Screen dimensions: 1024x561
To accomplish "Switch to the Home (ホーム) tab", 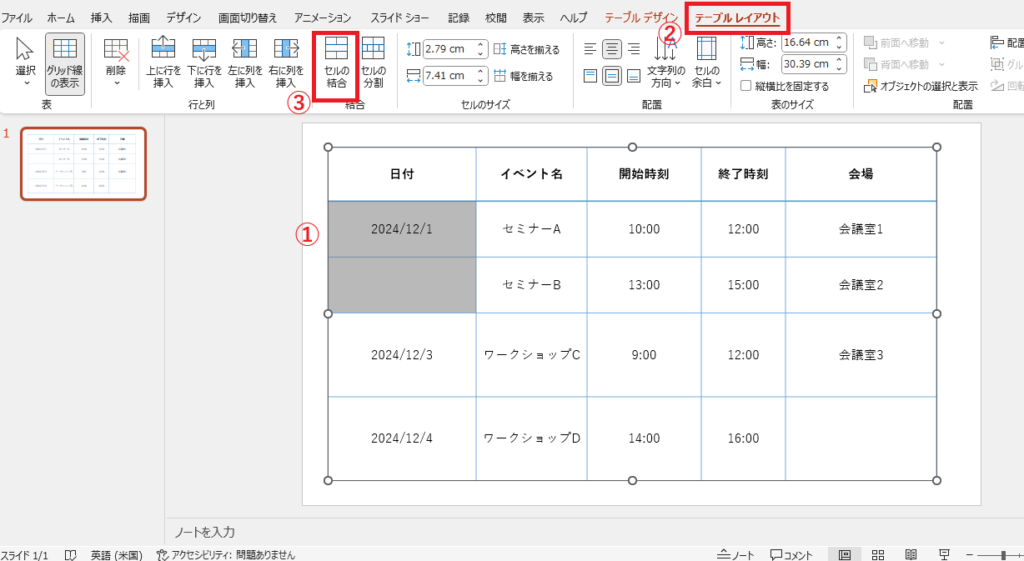I will tap(61, 18).
